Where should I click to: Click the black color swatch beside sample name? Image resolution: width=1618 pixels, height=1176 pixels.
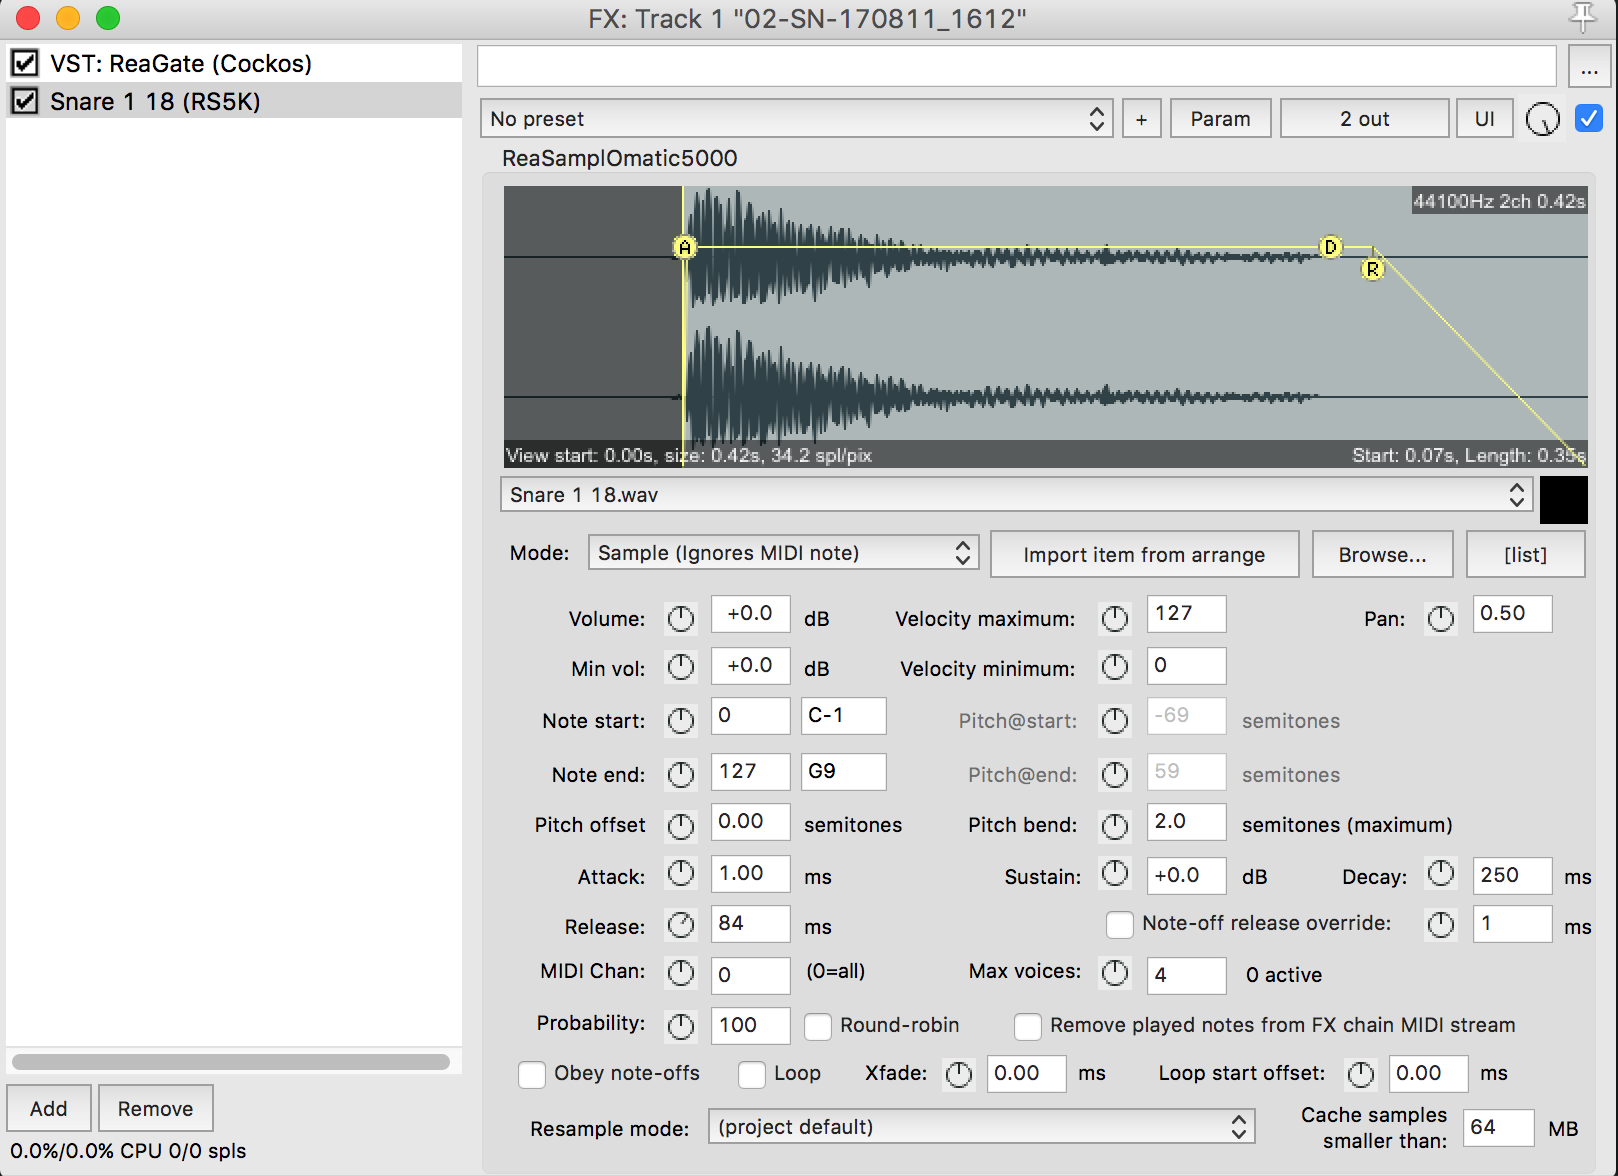(1563, 500)
